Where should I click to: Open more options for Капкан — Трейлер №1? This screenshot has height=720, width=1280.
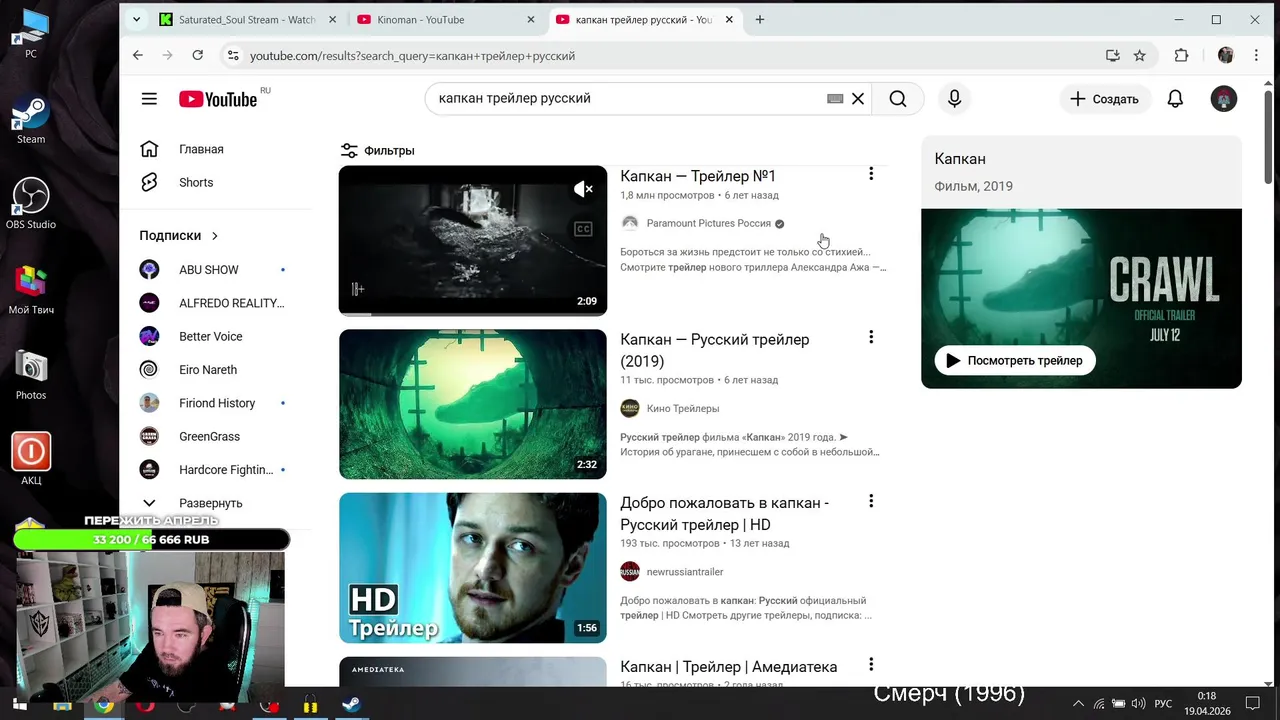pyautogui.click(x=871, y=174)
